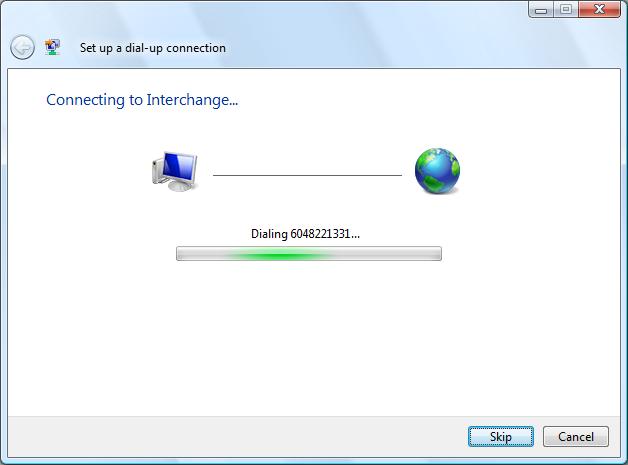Click the 'Connecting to Interchange...' heading
This screenshot has height=465, width=628.
(142, 100)
